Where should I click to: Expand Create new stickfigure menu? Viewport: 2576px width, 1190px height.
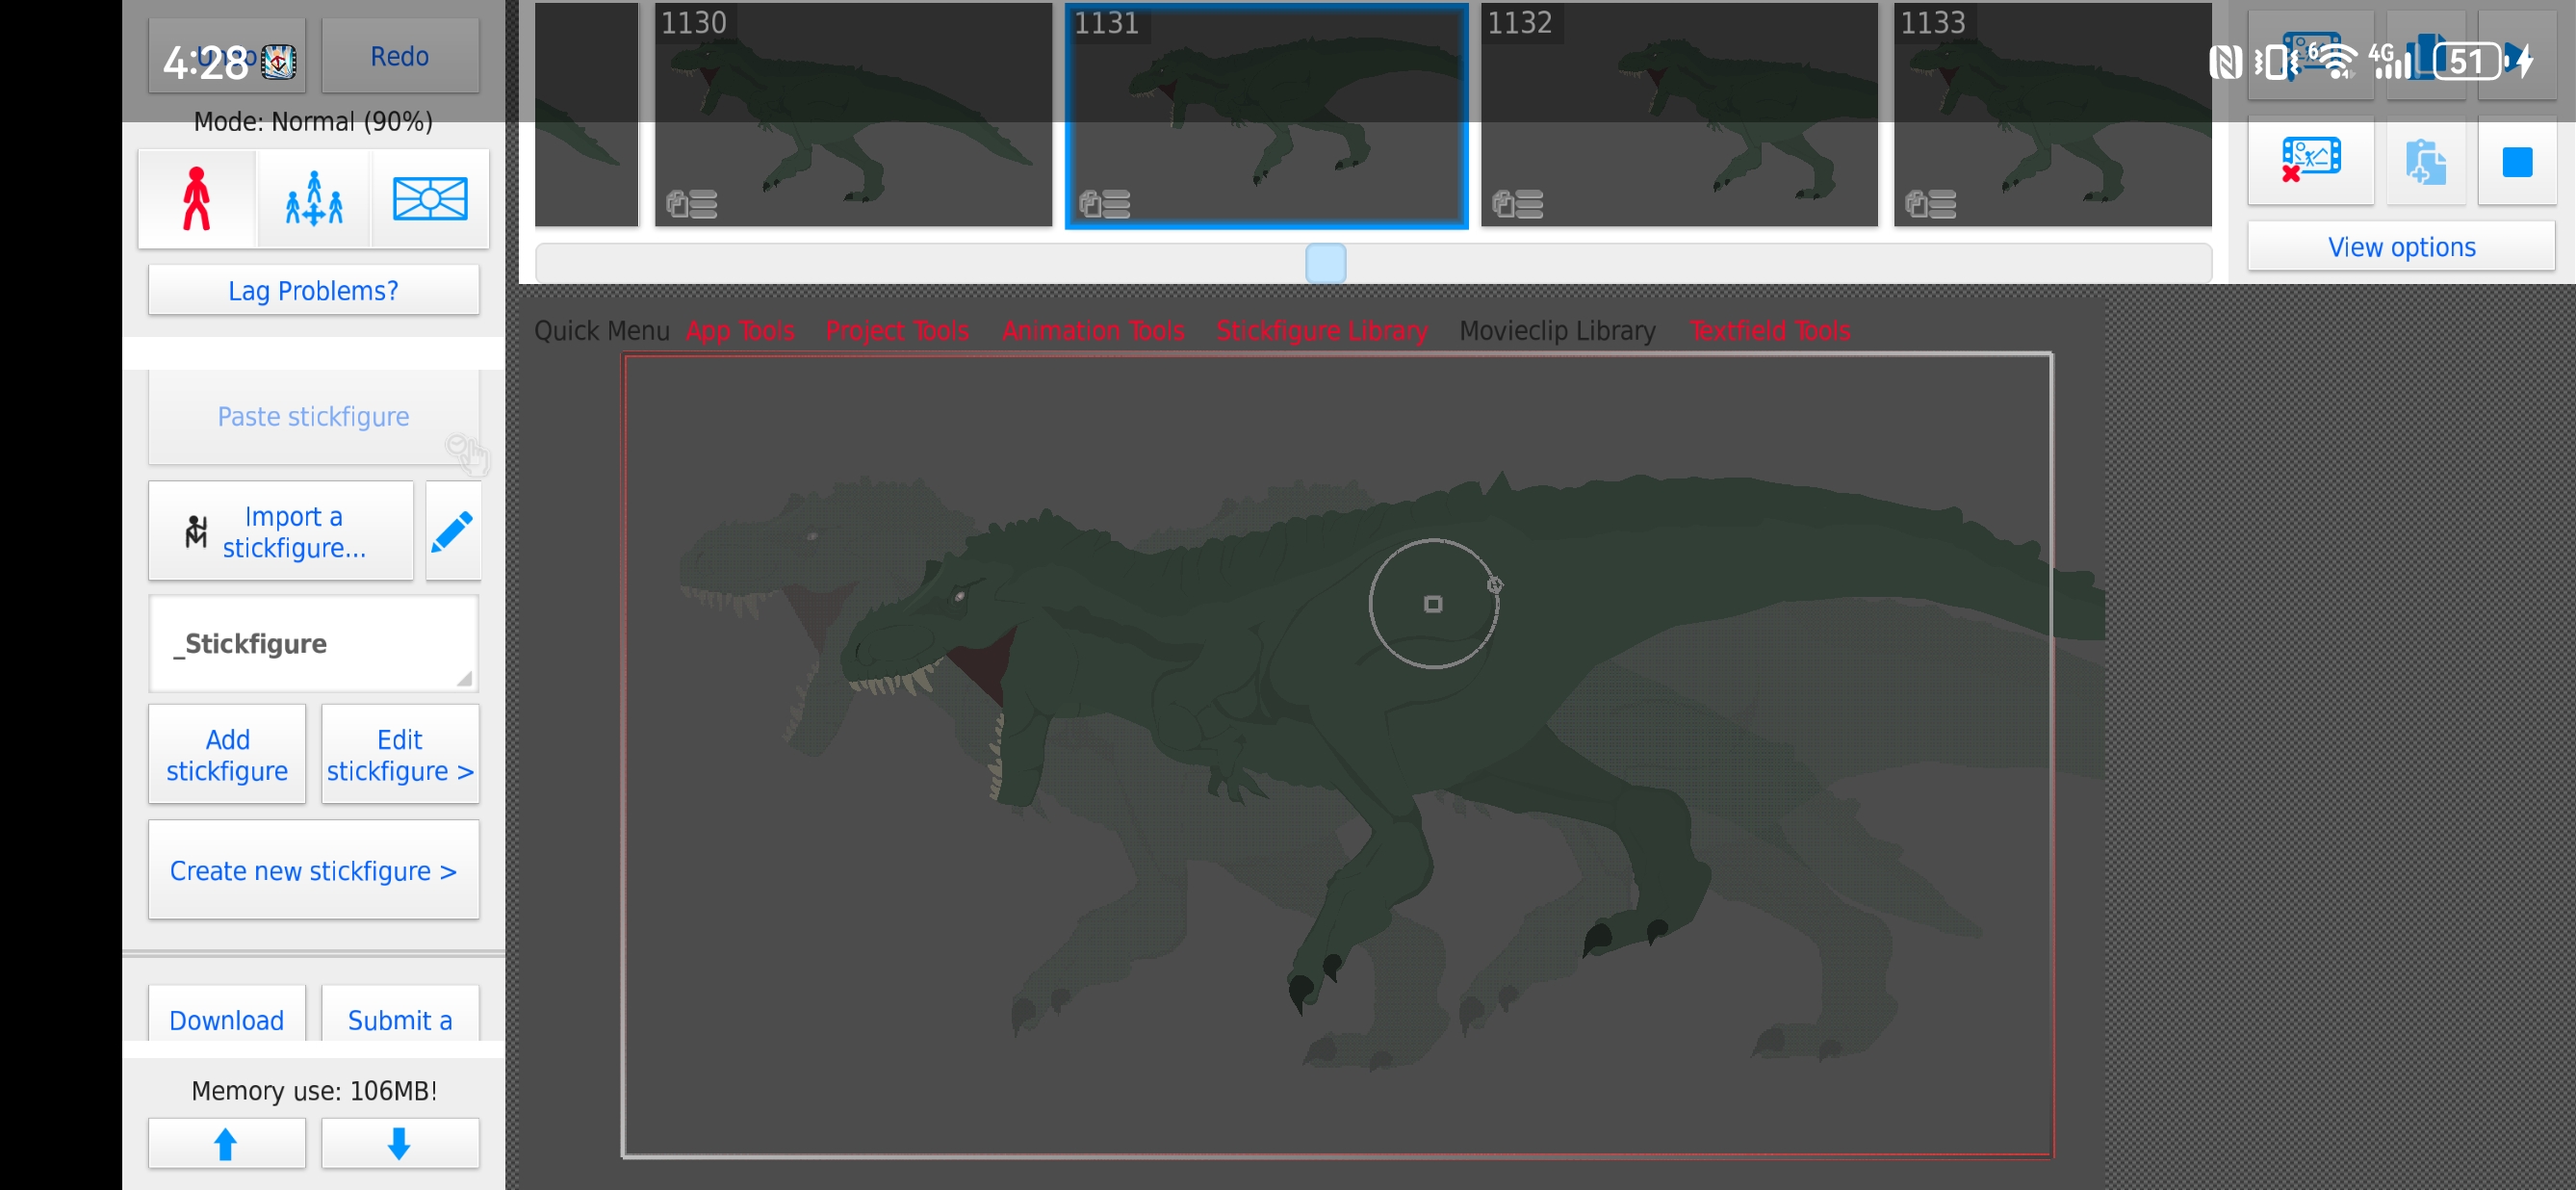pyautogui.click(x=313, y=870)
